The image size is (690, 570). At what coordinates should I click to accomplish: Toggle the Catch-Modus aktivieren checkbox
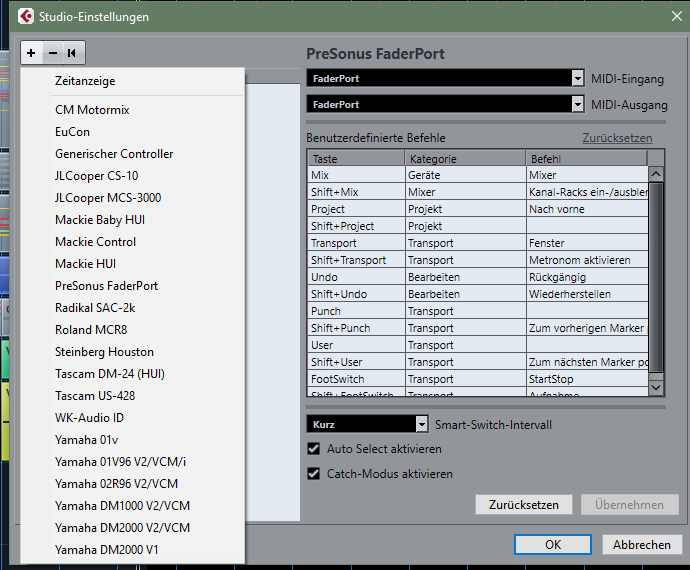(x=314, y=473)
